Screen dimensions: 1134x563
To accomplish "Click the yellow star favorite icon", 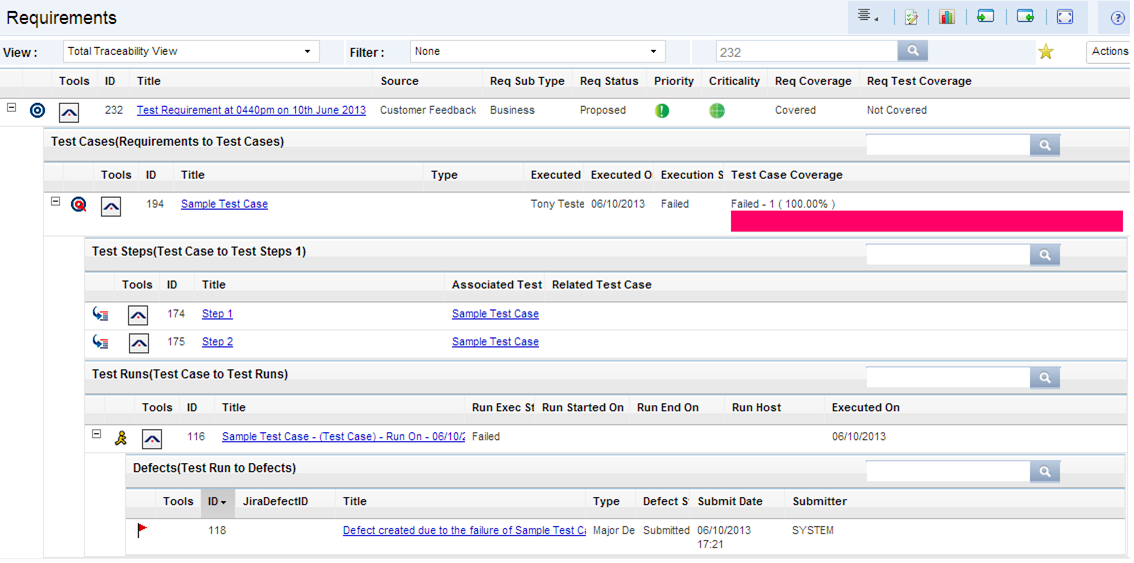I will (1046, 51).
